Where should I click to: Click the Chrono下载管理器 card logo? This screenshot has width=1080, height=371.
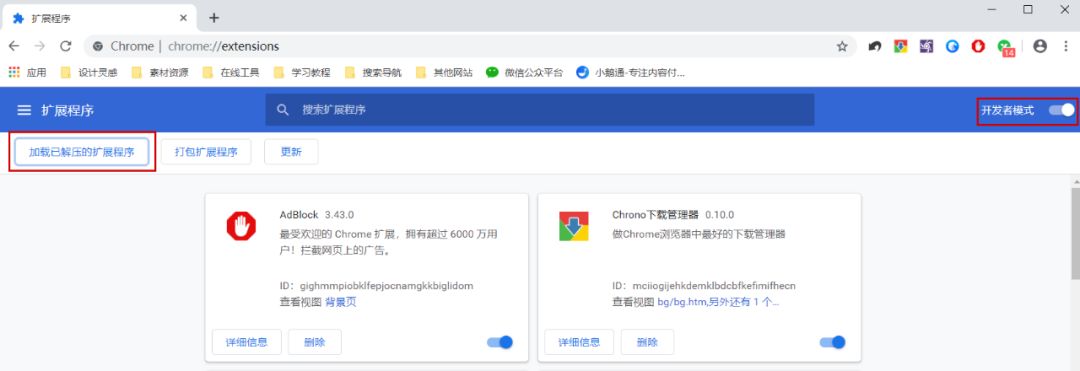click(574, 226)
